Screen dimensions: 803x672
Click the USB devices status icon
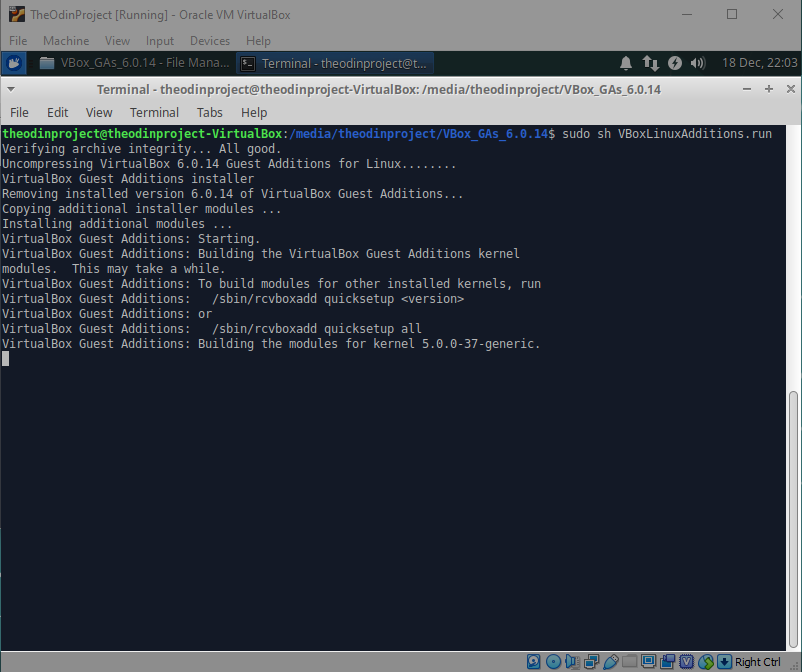(609, 662)
